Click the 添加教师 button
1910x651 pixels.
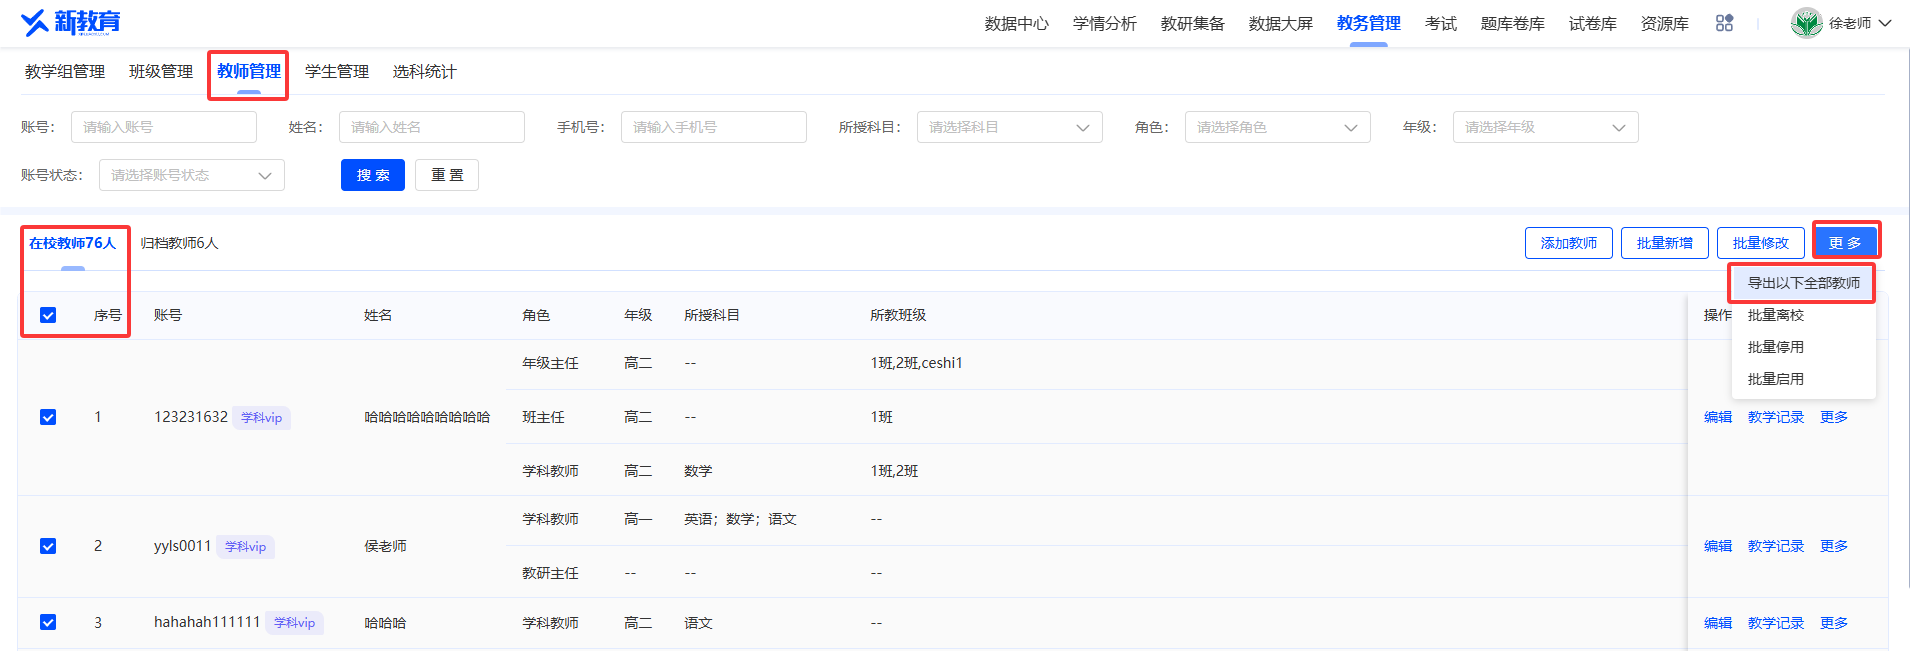pos(1568,243)
